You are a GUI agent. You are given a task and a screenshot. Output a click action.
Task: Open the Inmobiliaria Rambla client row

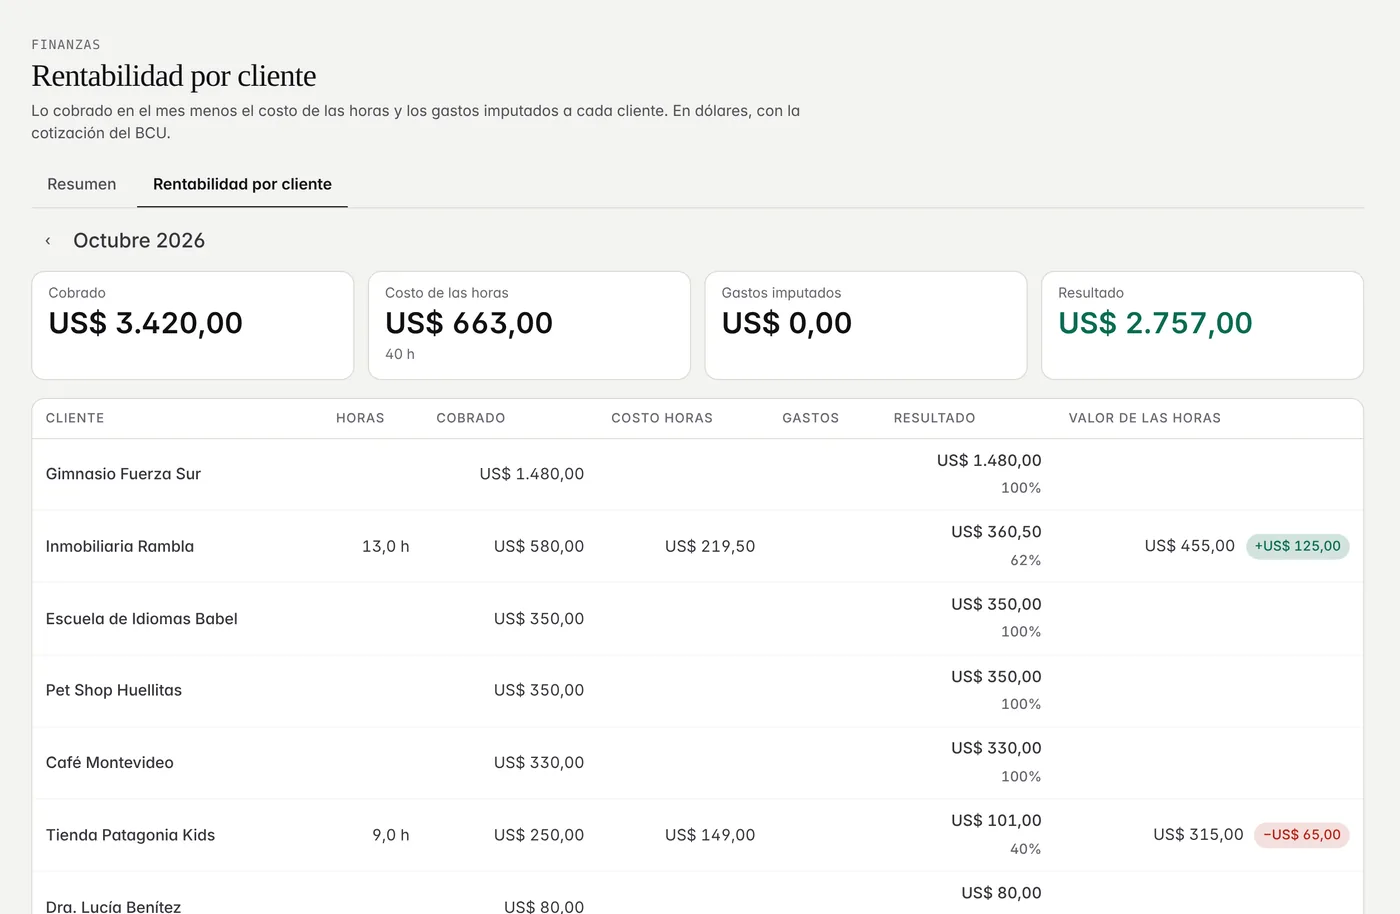[697, 546]
